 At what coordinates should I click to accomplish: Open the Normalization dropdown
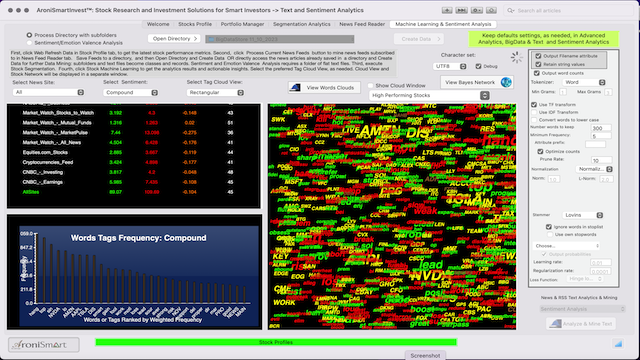coord(594,169)
